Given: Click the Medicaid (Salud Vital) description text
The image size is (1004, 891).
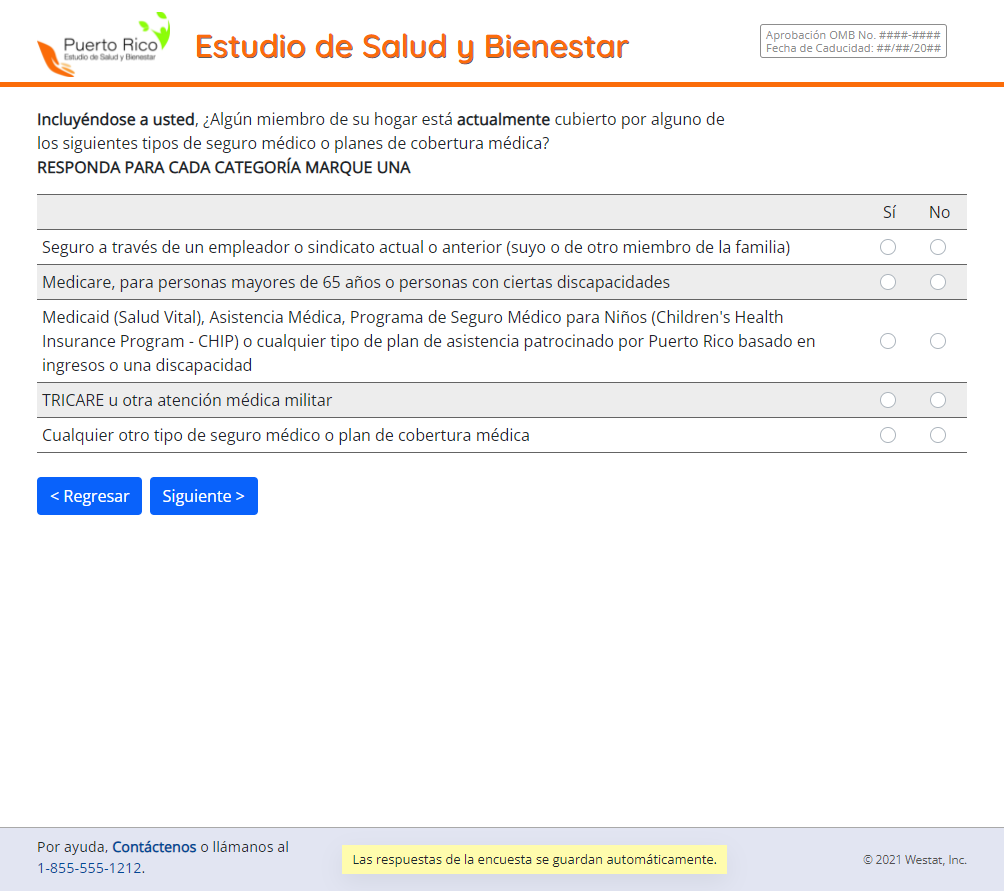Looking at the screenshot, I should tap(428, 341).
